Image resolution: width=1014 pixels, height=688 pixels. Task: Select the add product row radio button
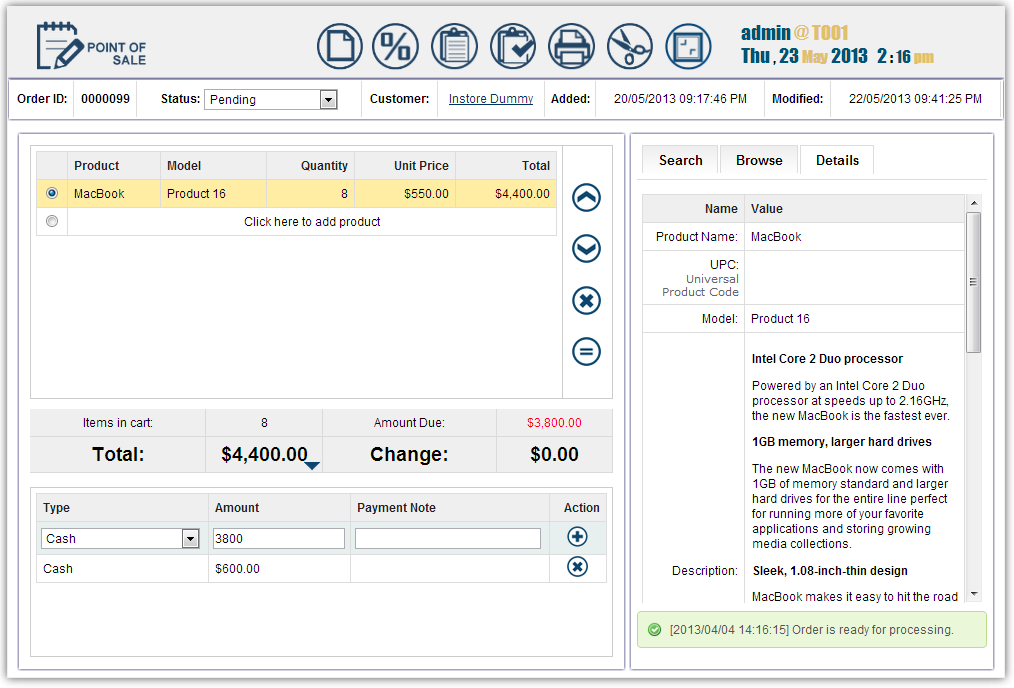point(52,221)
